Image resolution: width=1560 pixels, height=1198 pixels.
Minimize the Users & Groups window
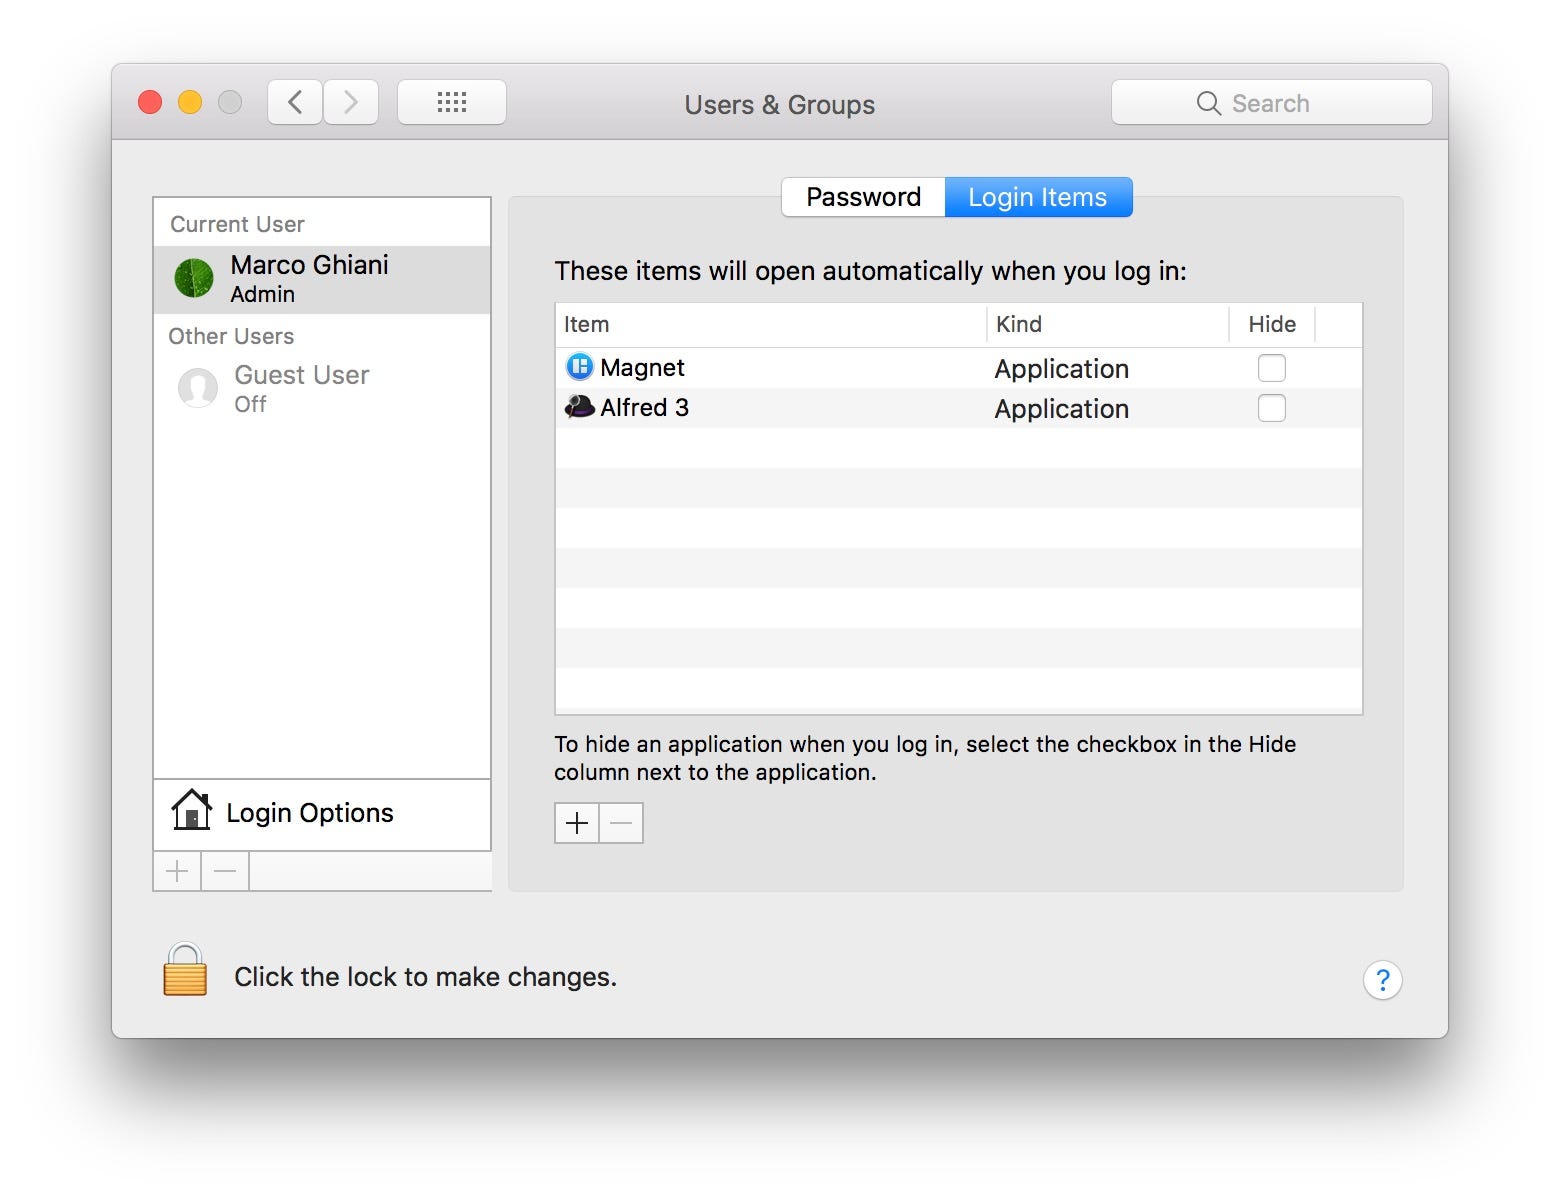190,102
